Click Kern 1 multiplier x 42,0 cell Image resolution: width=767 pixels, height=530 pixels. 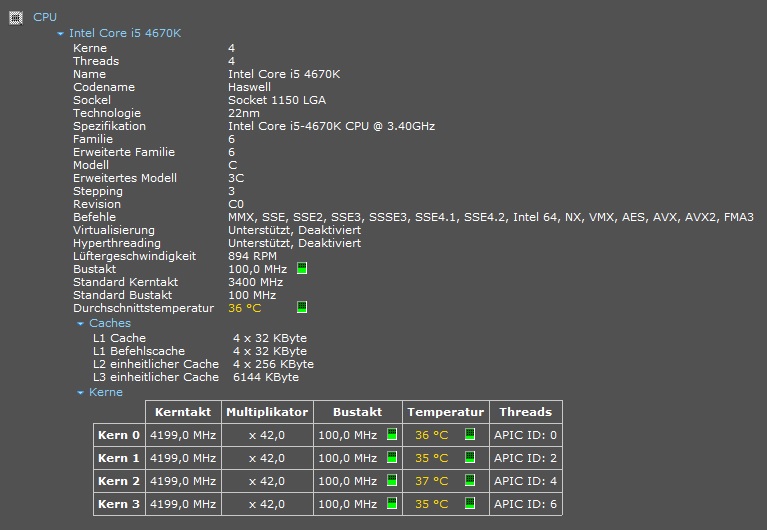coord(267,458)
